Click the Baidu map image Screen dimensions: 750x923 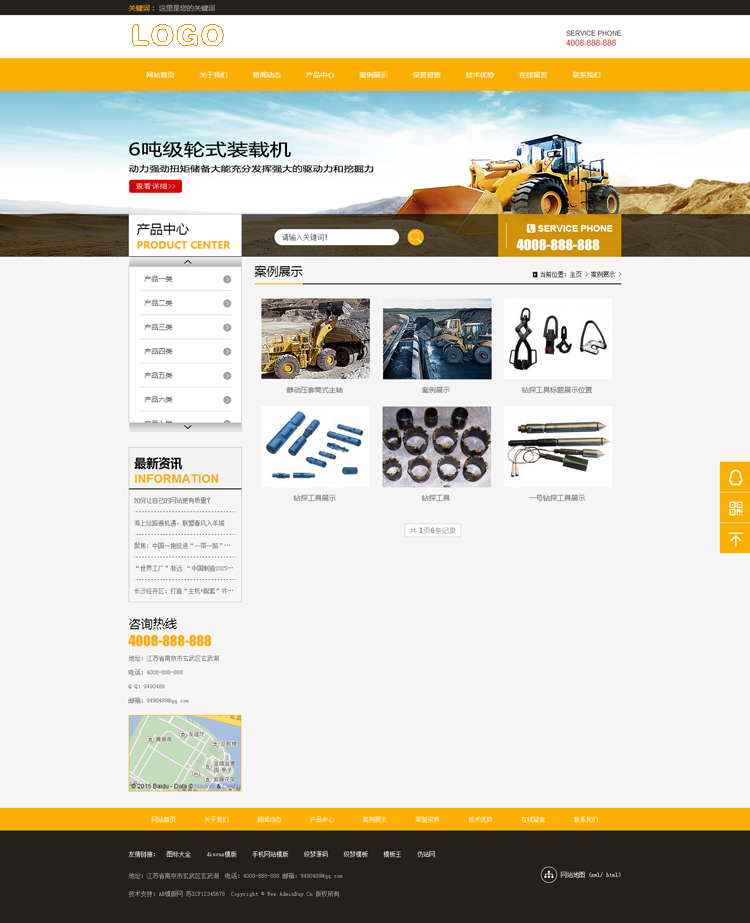pyautogui.click(x=185, y=753)
